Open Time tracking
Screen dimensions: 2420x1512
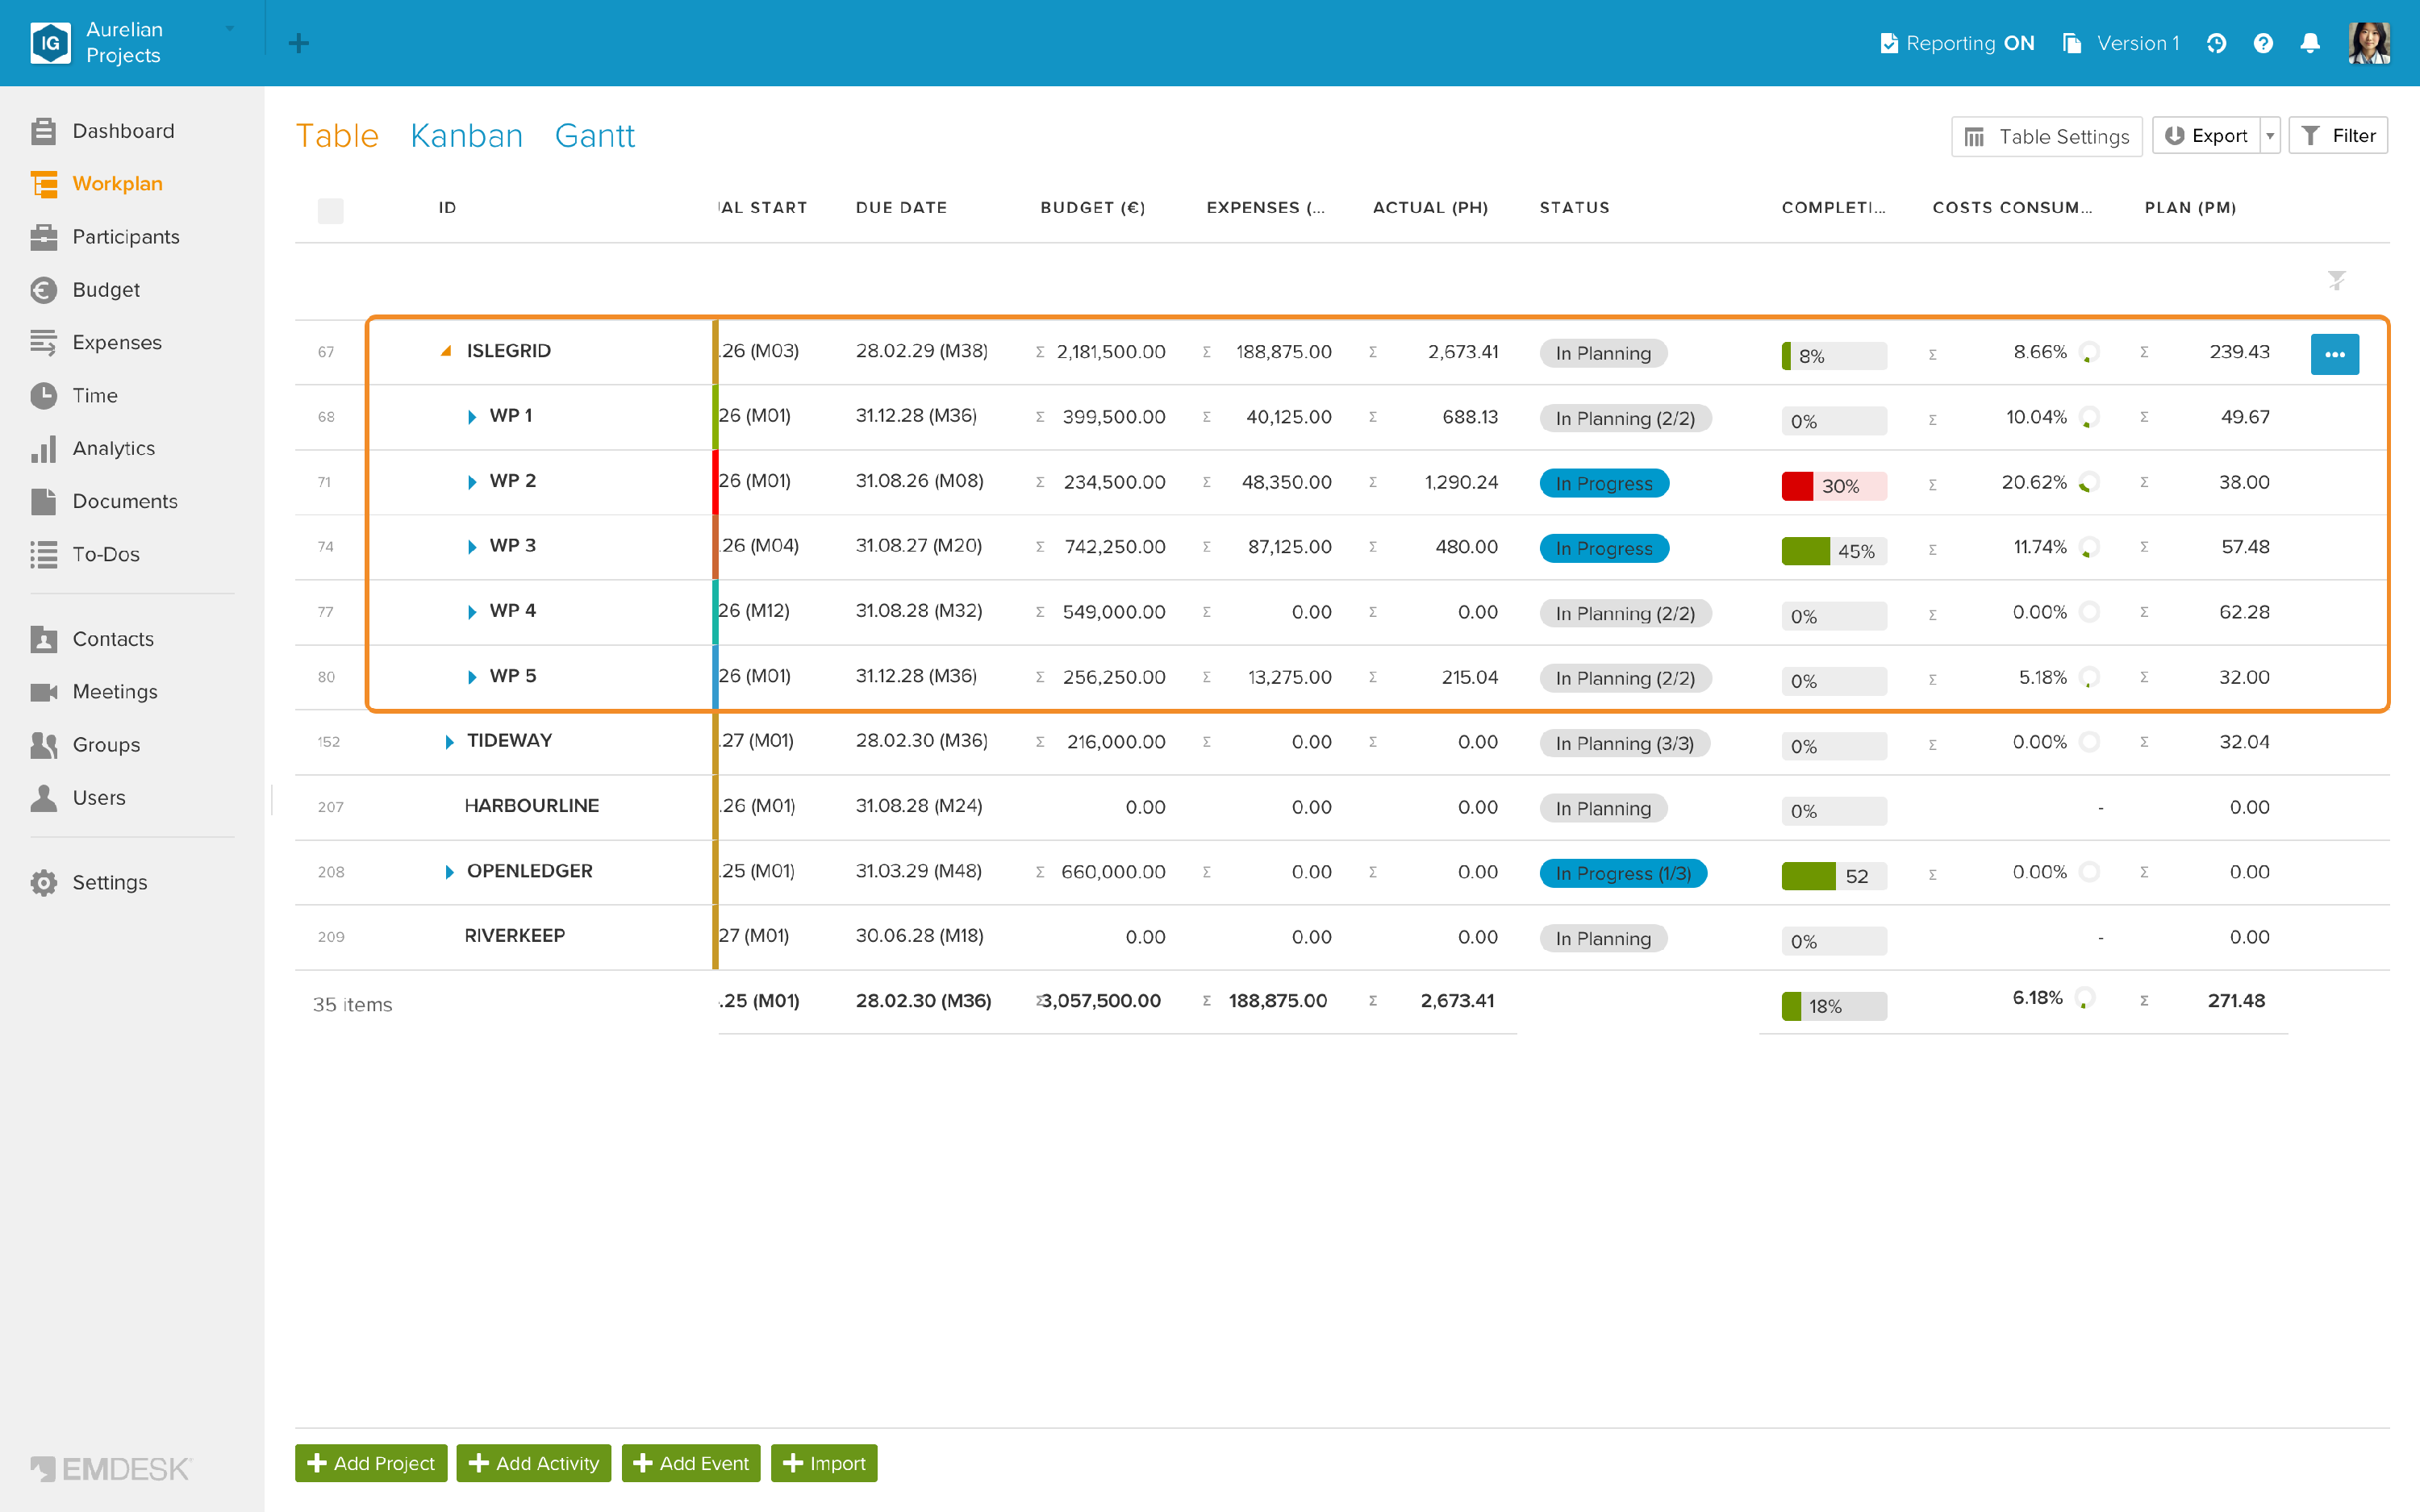click(74, 396)
